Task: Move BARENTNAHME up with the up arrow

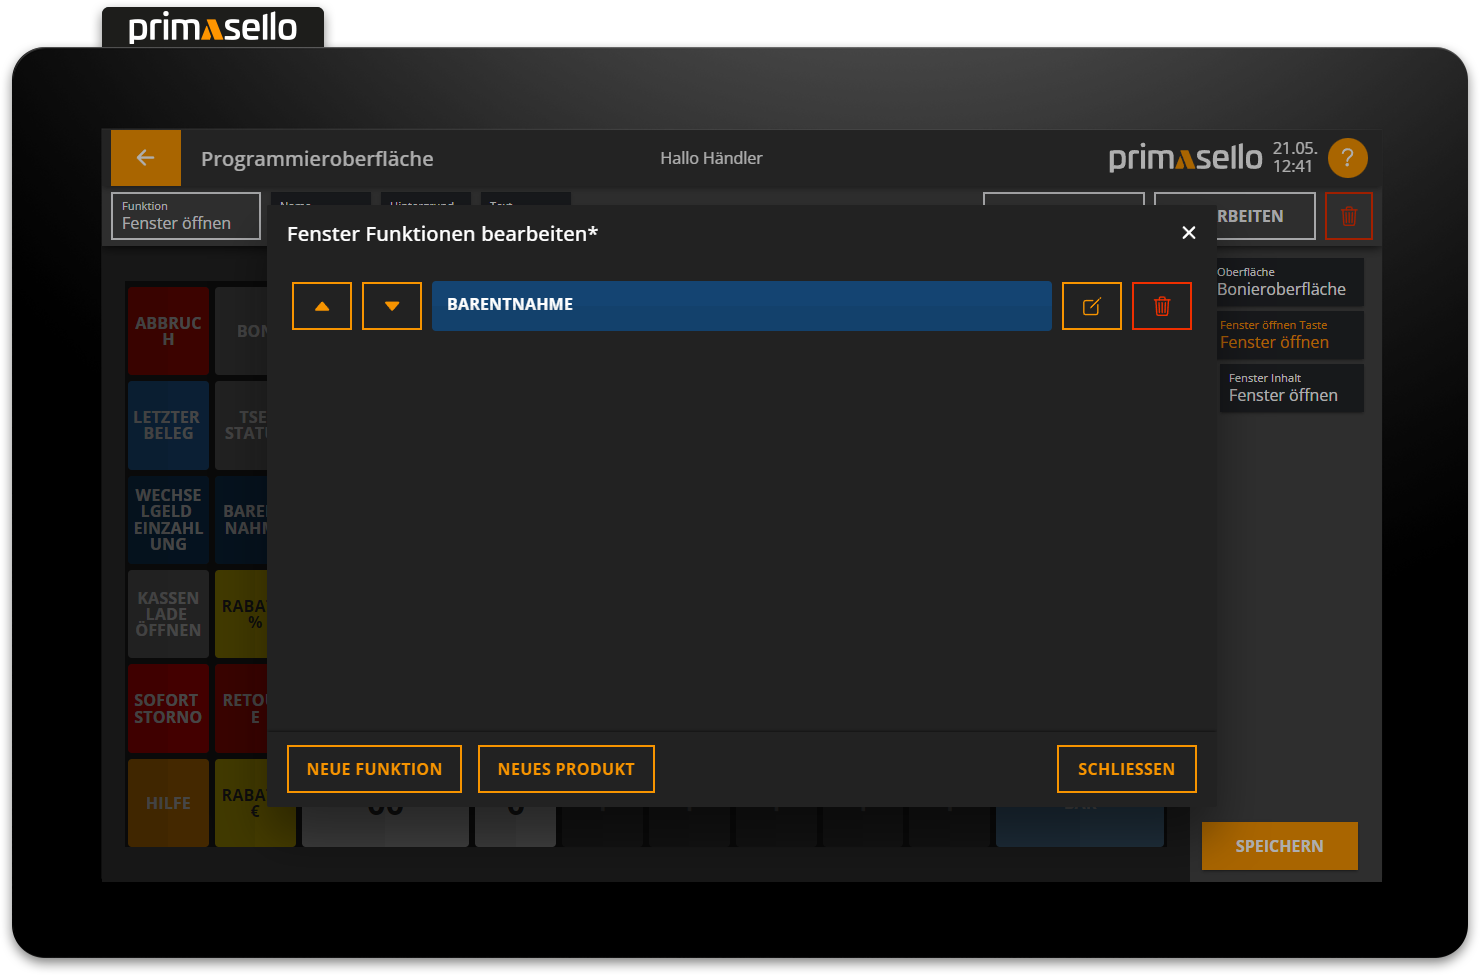Action: [x=321, y=306]
